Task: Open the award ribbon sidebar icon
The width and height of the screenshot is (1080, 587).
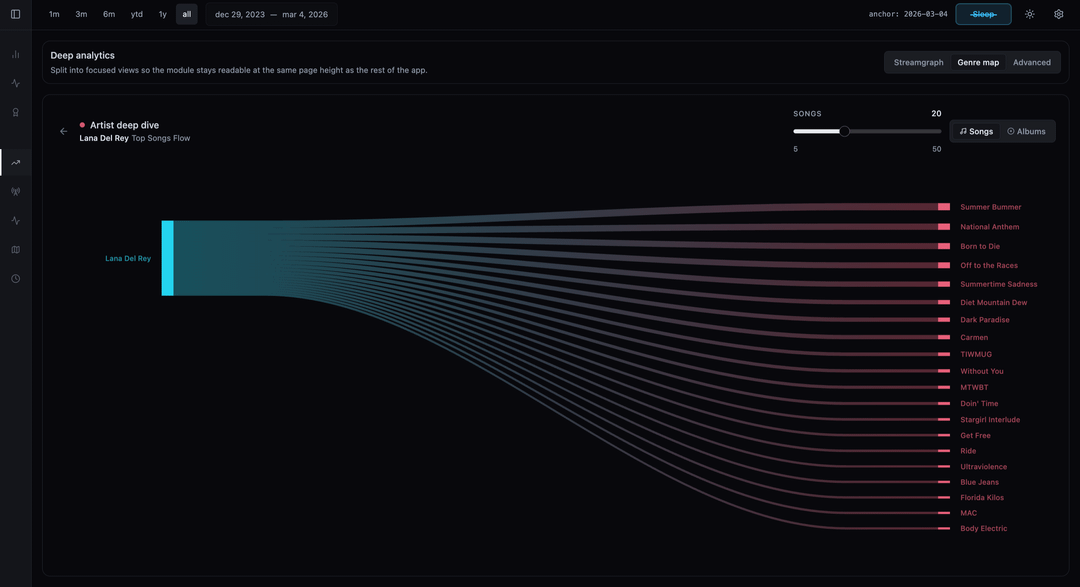Action: pos(15,112)
